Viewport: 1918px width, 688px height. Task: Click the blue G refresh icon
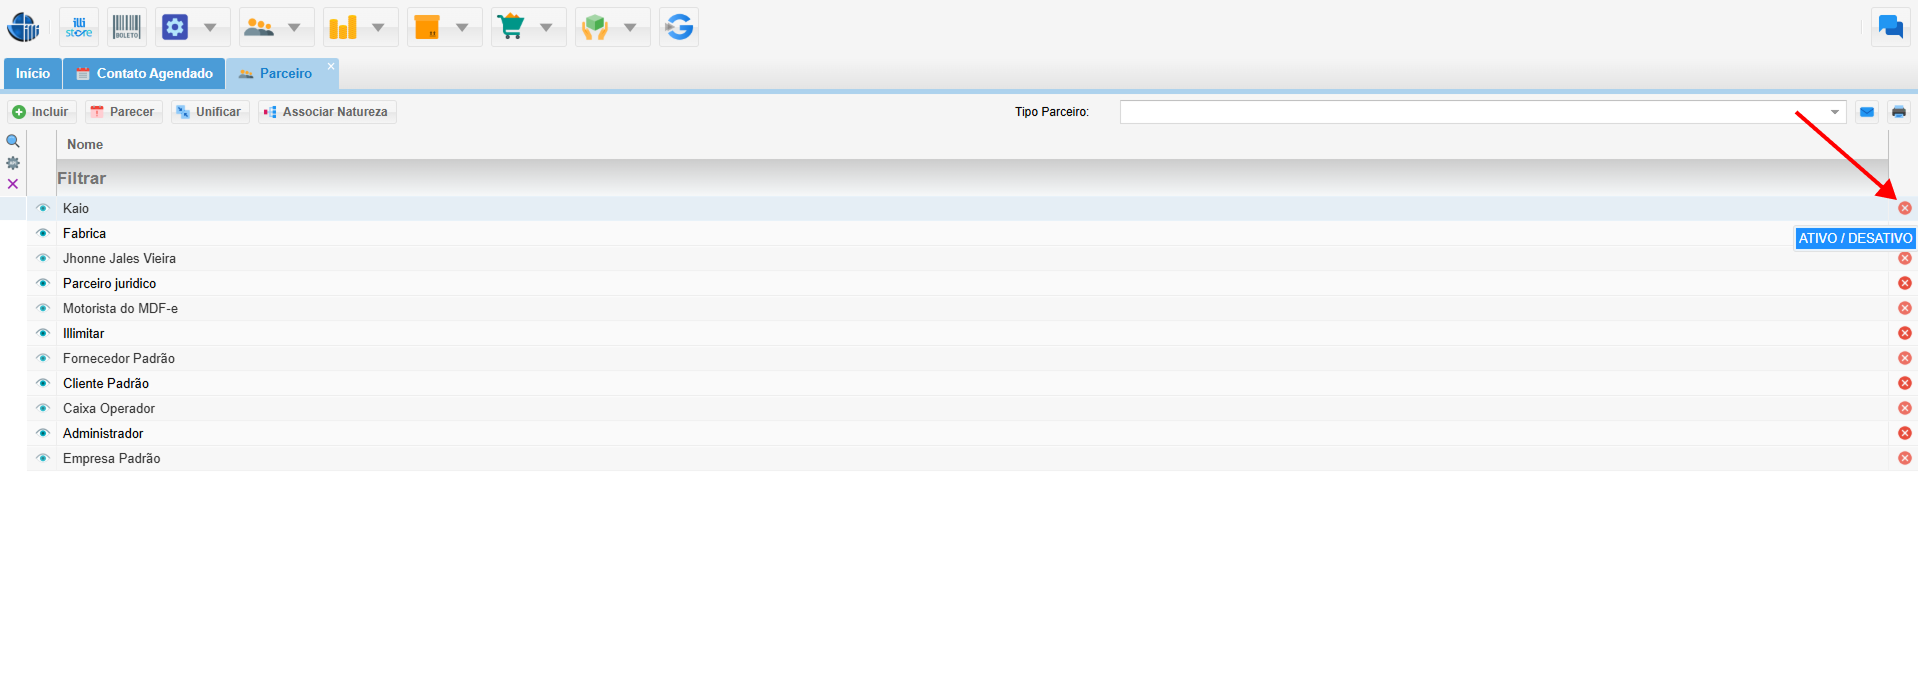679,27
